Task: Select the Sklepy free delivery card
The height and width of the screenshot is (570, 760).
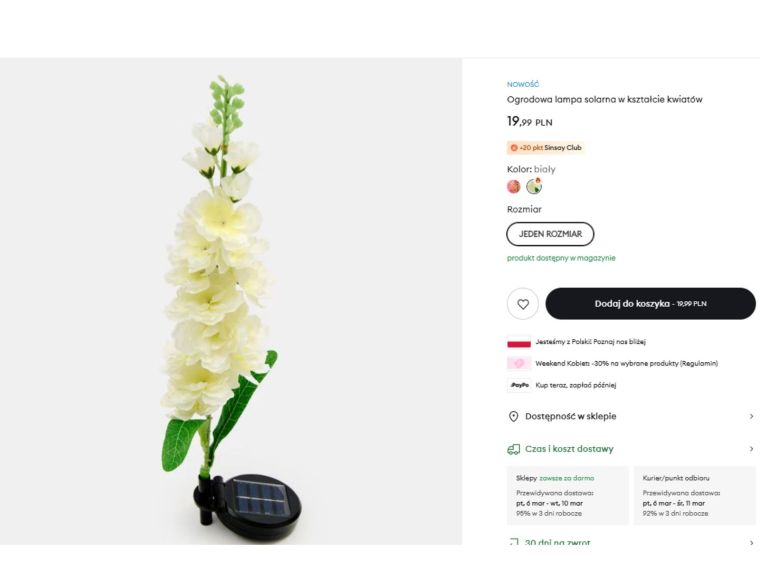Action: [x=568, y=495]
